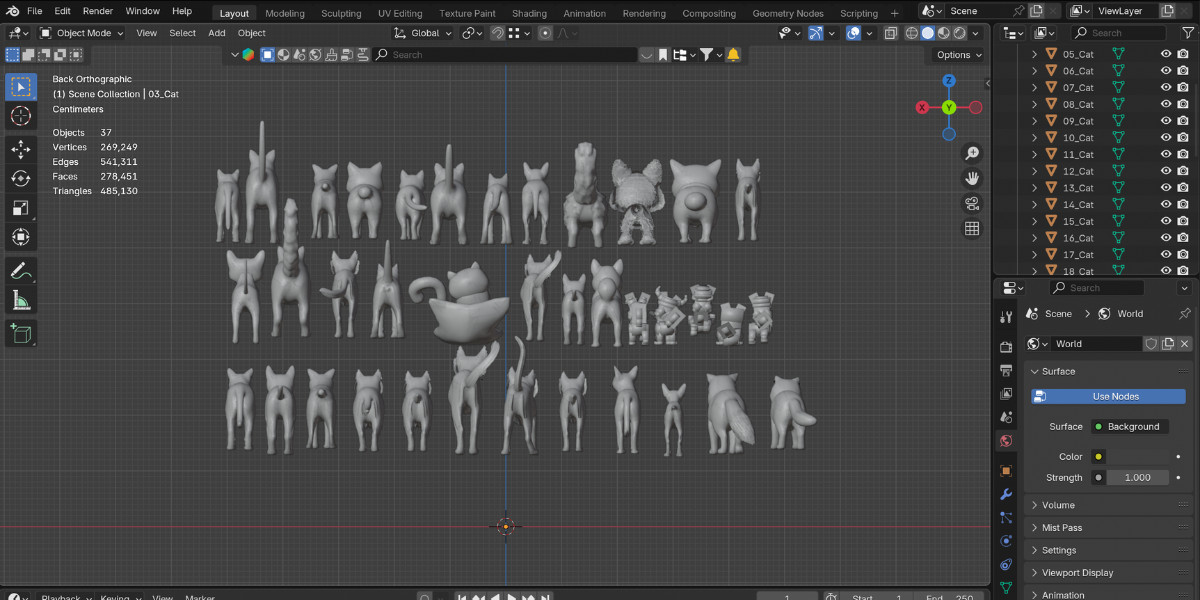This screenshot has height=600, width=1200.
Task: Open the Global transform orientation dropdown
Action: [423, 33]
